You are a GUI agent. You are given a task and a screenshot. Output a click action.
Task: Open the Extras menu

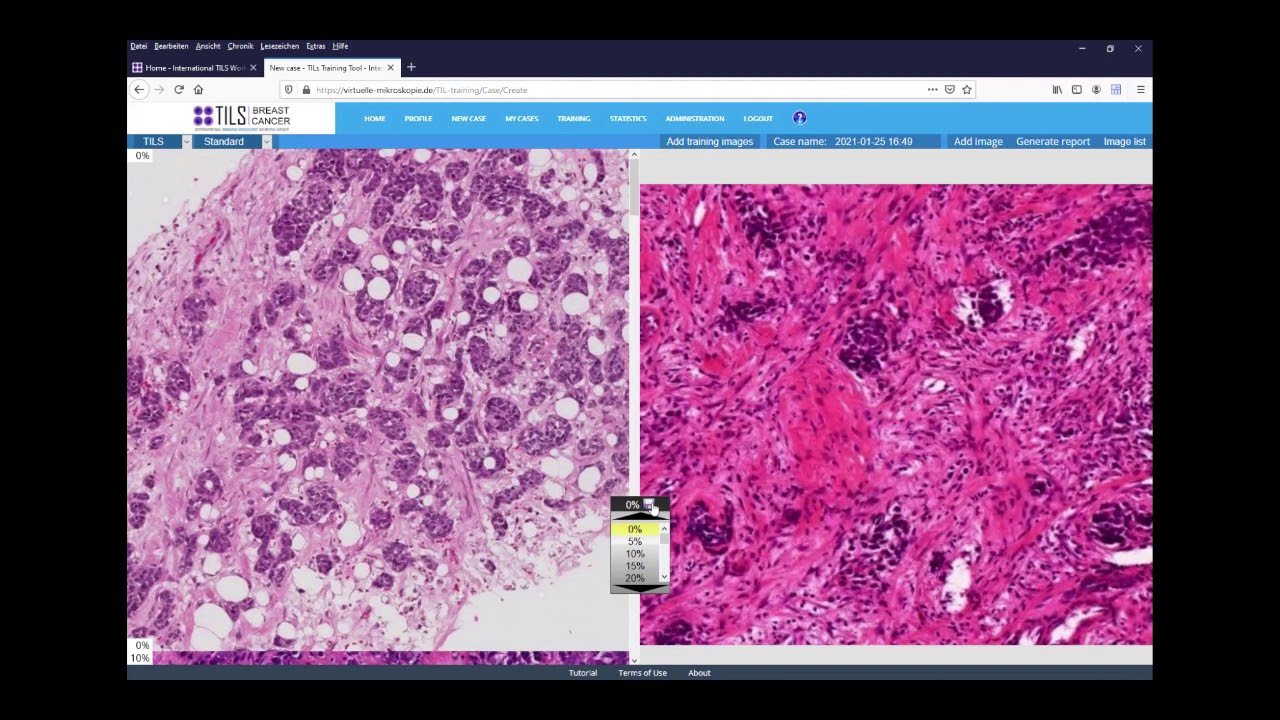[316, 46]
